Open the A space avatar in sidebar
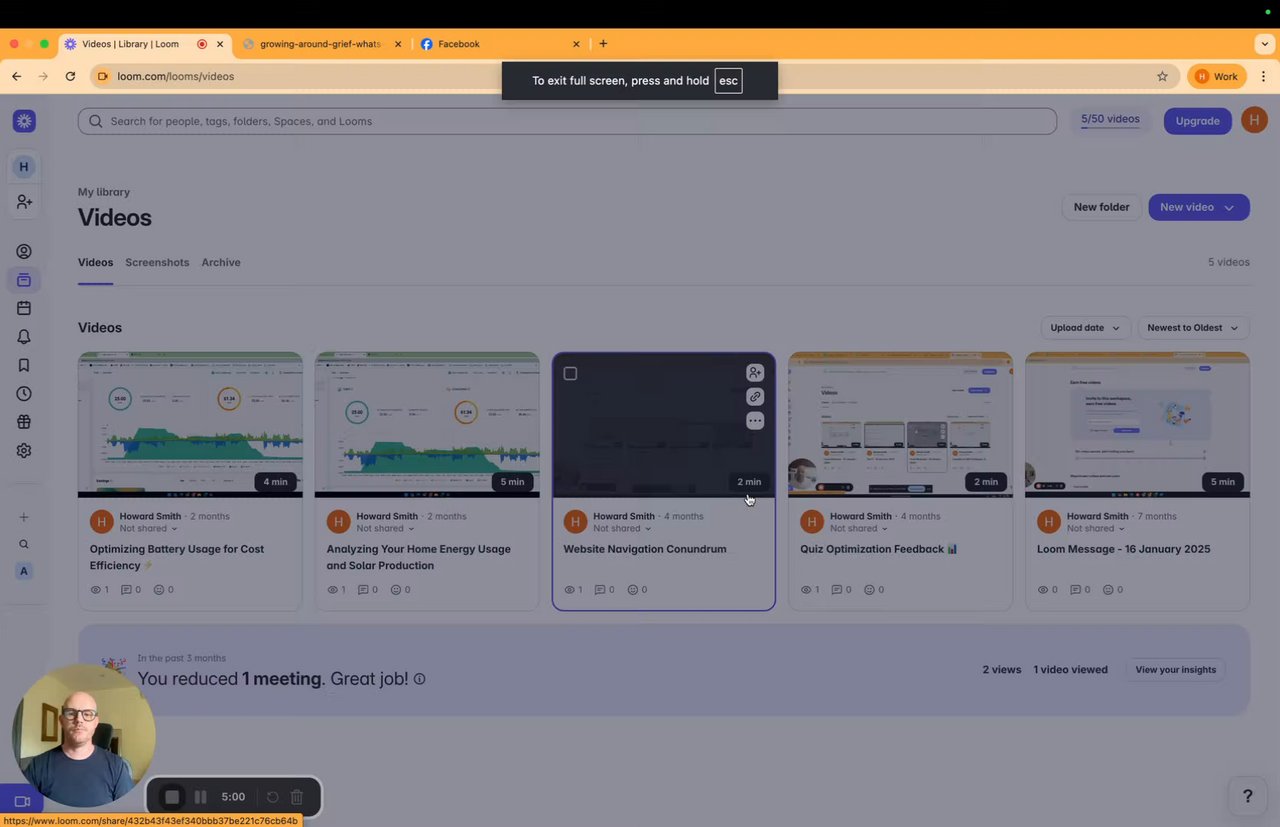The height and width of the screenshot is (827, 1280). pos(24,571)
